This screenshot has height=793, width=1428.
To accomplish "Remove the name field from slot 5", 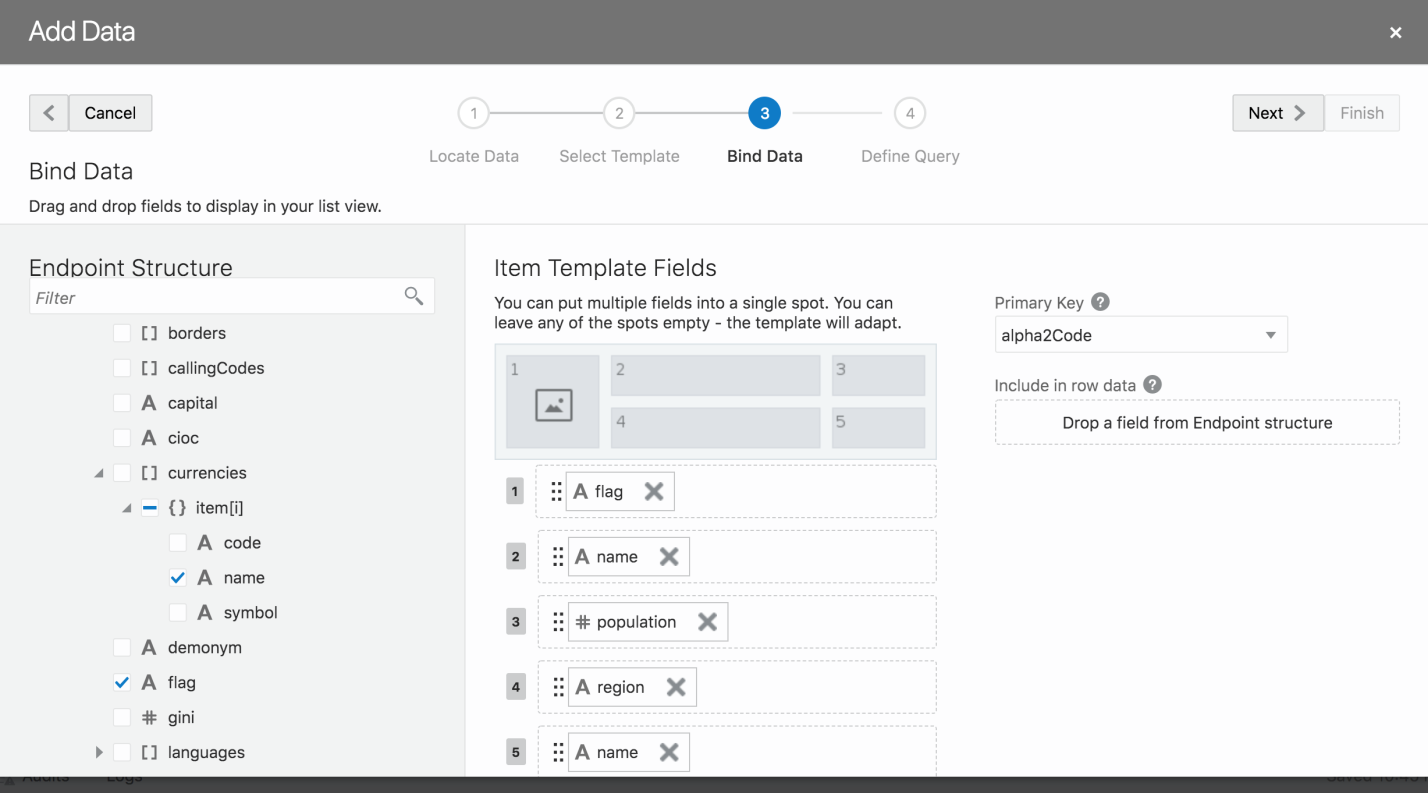I will pos(669,752).
